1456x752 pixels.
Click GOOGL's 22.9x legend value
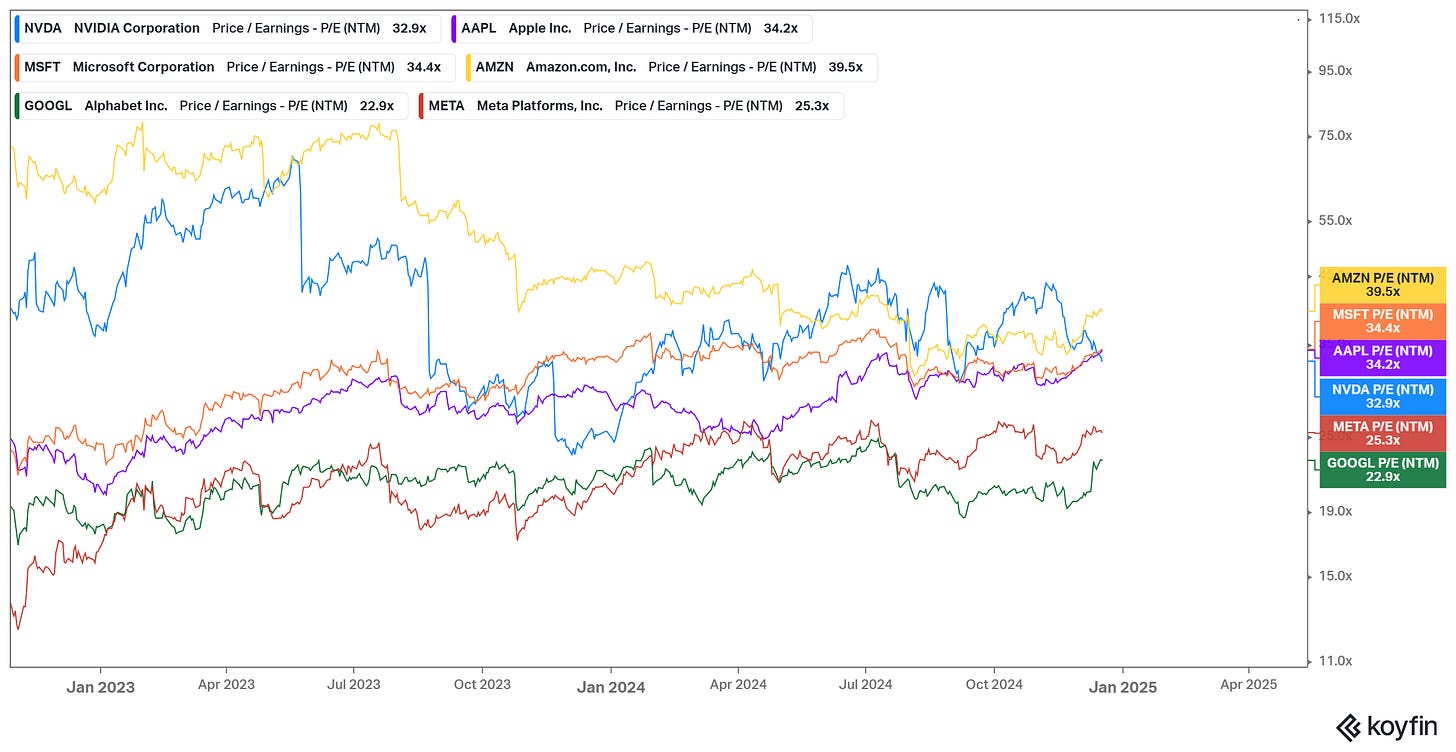point(376,105)
